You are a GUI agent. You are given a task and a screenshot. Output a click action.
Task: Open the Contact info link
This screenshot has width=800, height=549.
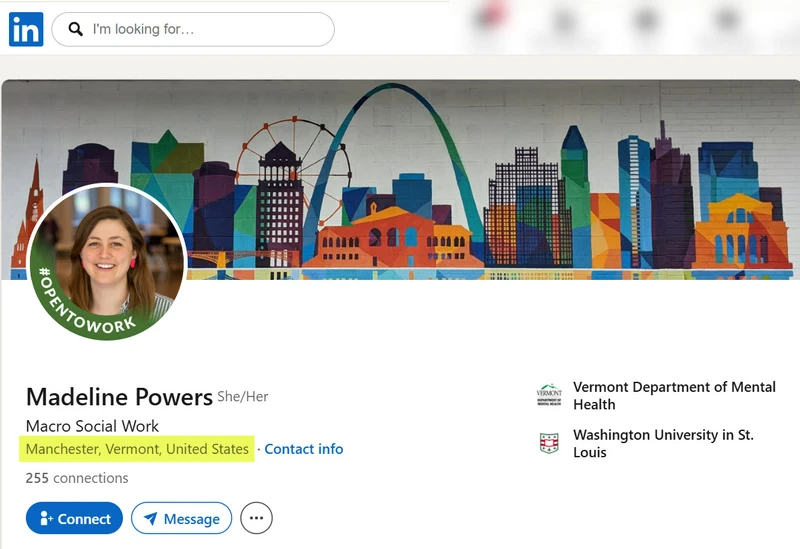point(304,449)
